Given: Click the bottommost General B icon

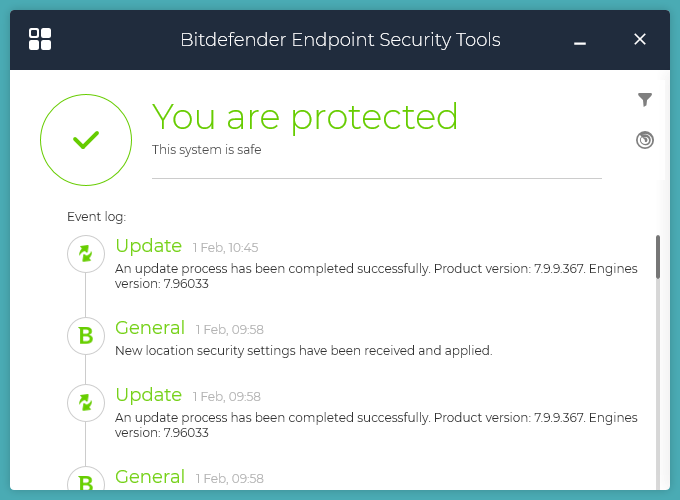Looking at the screenshot, I should tap(86, 483).
